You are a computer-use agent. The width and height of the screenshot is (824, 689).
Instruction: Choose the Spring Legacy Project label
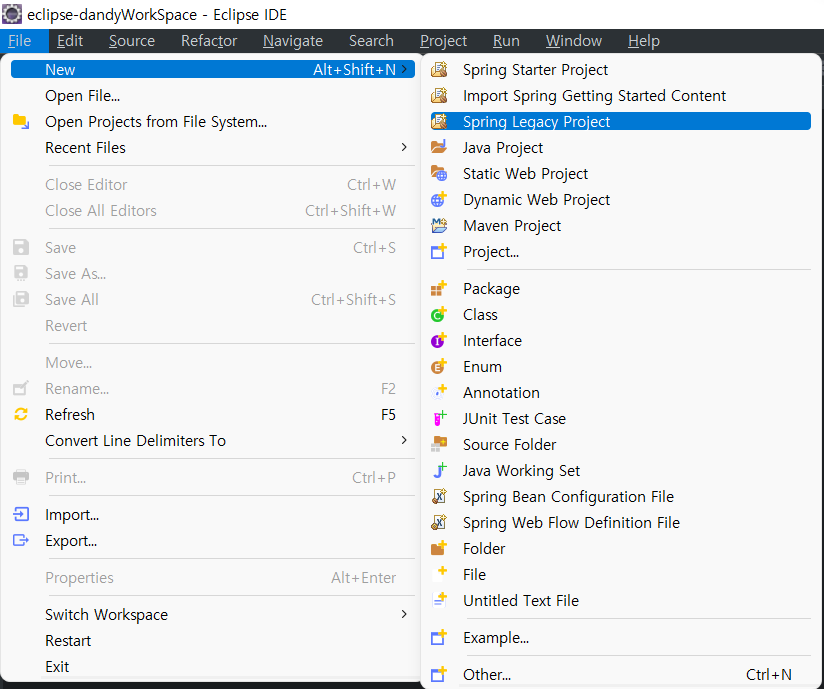[x=537, y=122]
